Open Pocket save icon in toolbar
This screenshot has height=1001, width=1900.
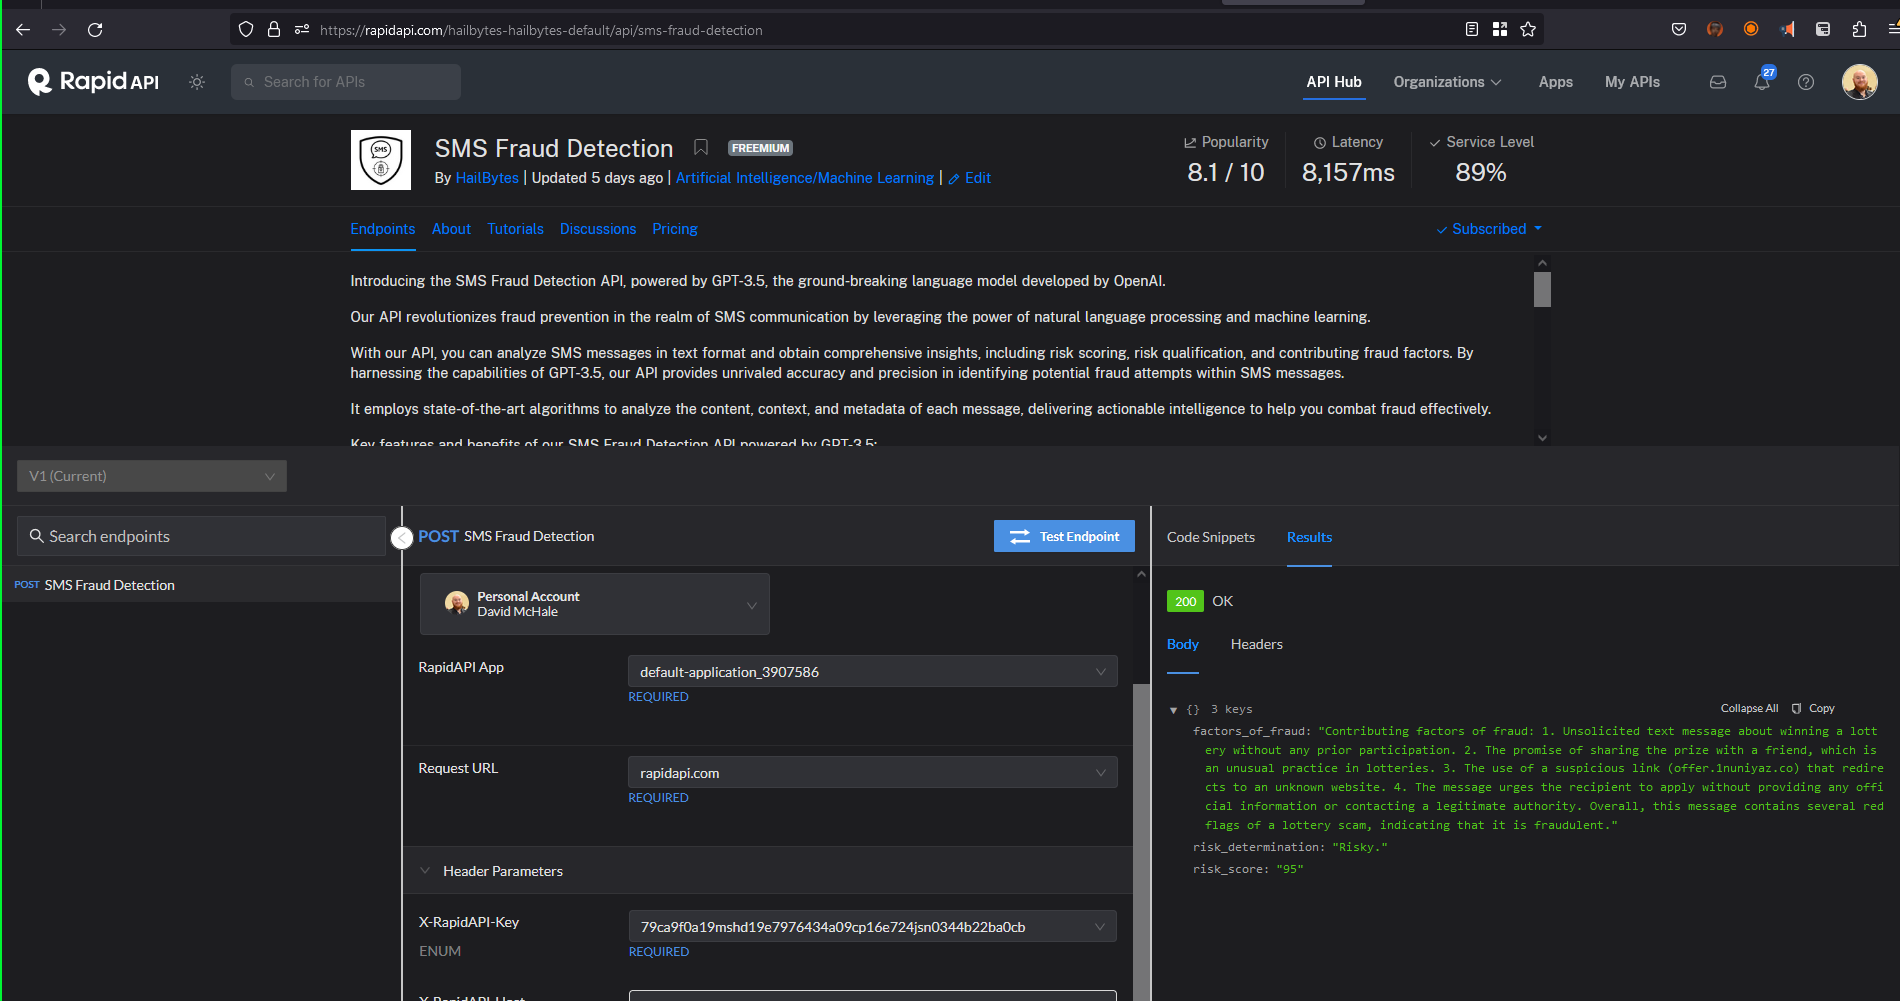point(1679,29)
